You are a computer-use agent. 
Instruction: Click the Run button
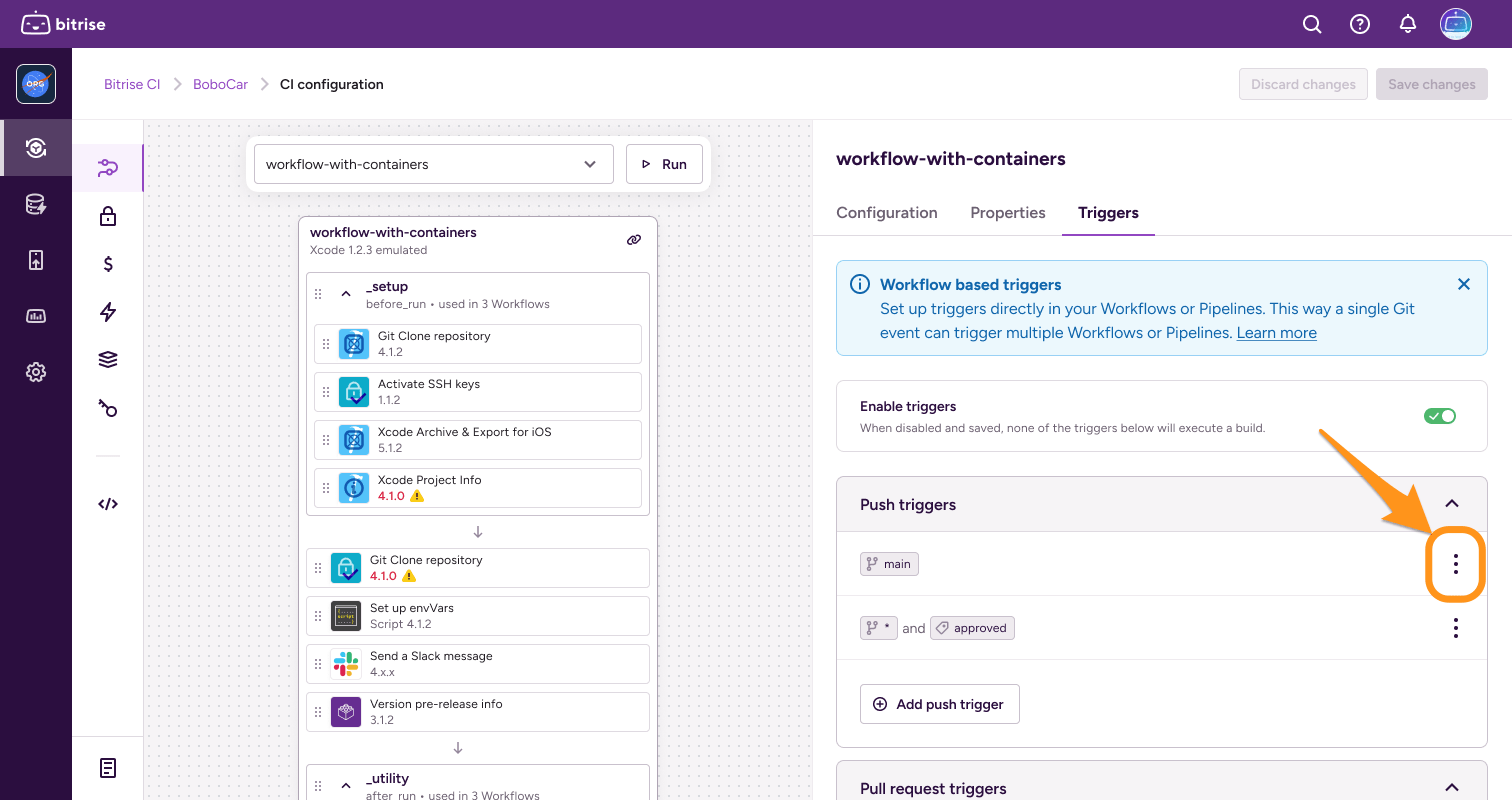click(x=664, y=164)
